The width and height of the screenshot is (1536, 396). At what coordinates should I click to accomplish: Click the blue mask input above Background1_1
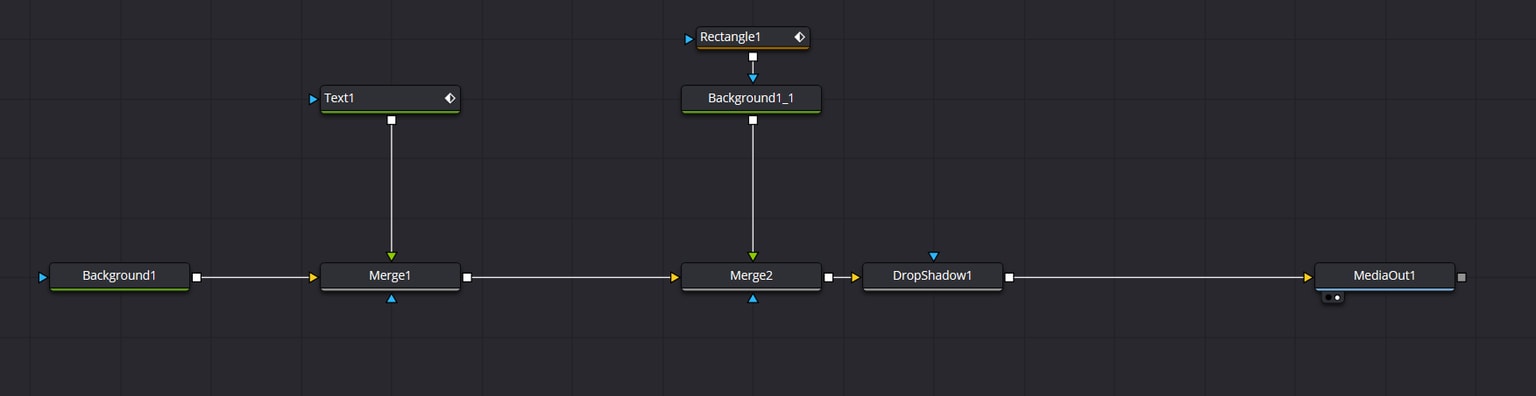753,78
